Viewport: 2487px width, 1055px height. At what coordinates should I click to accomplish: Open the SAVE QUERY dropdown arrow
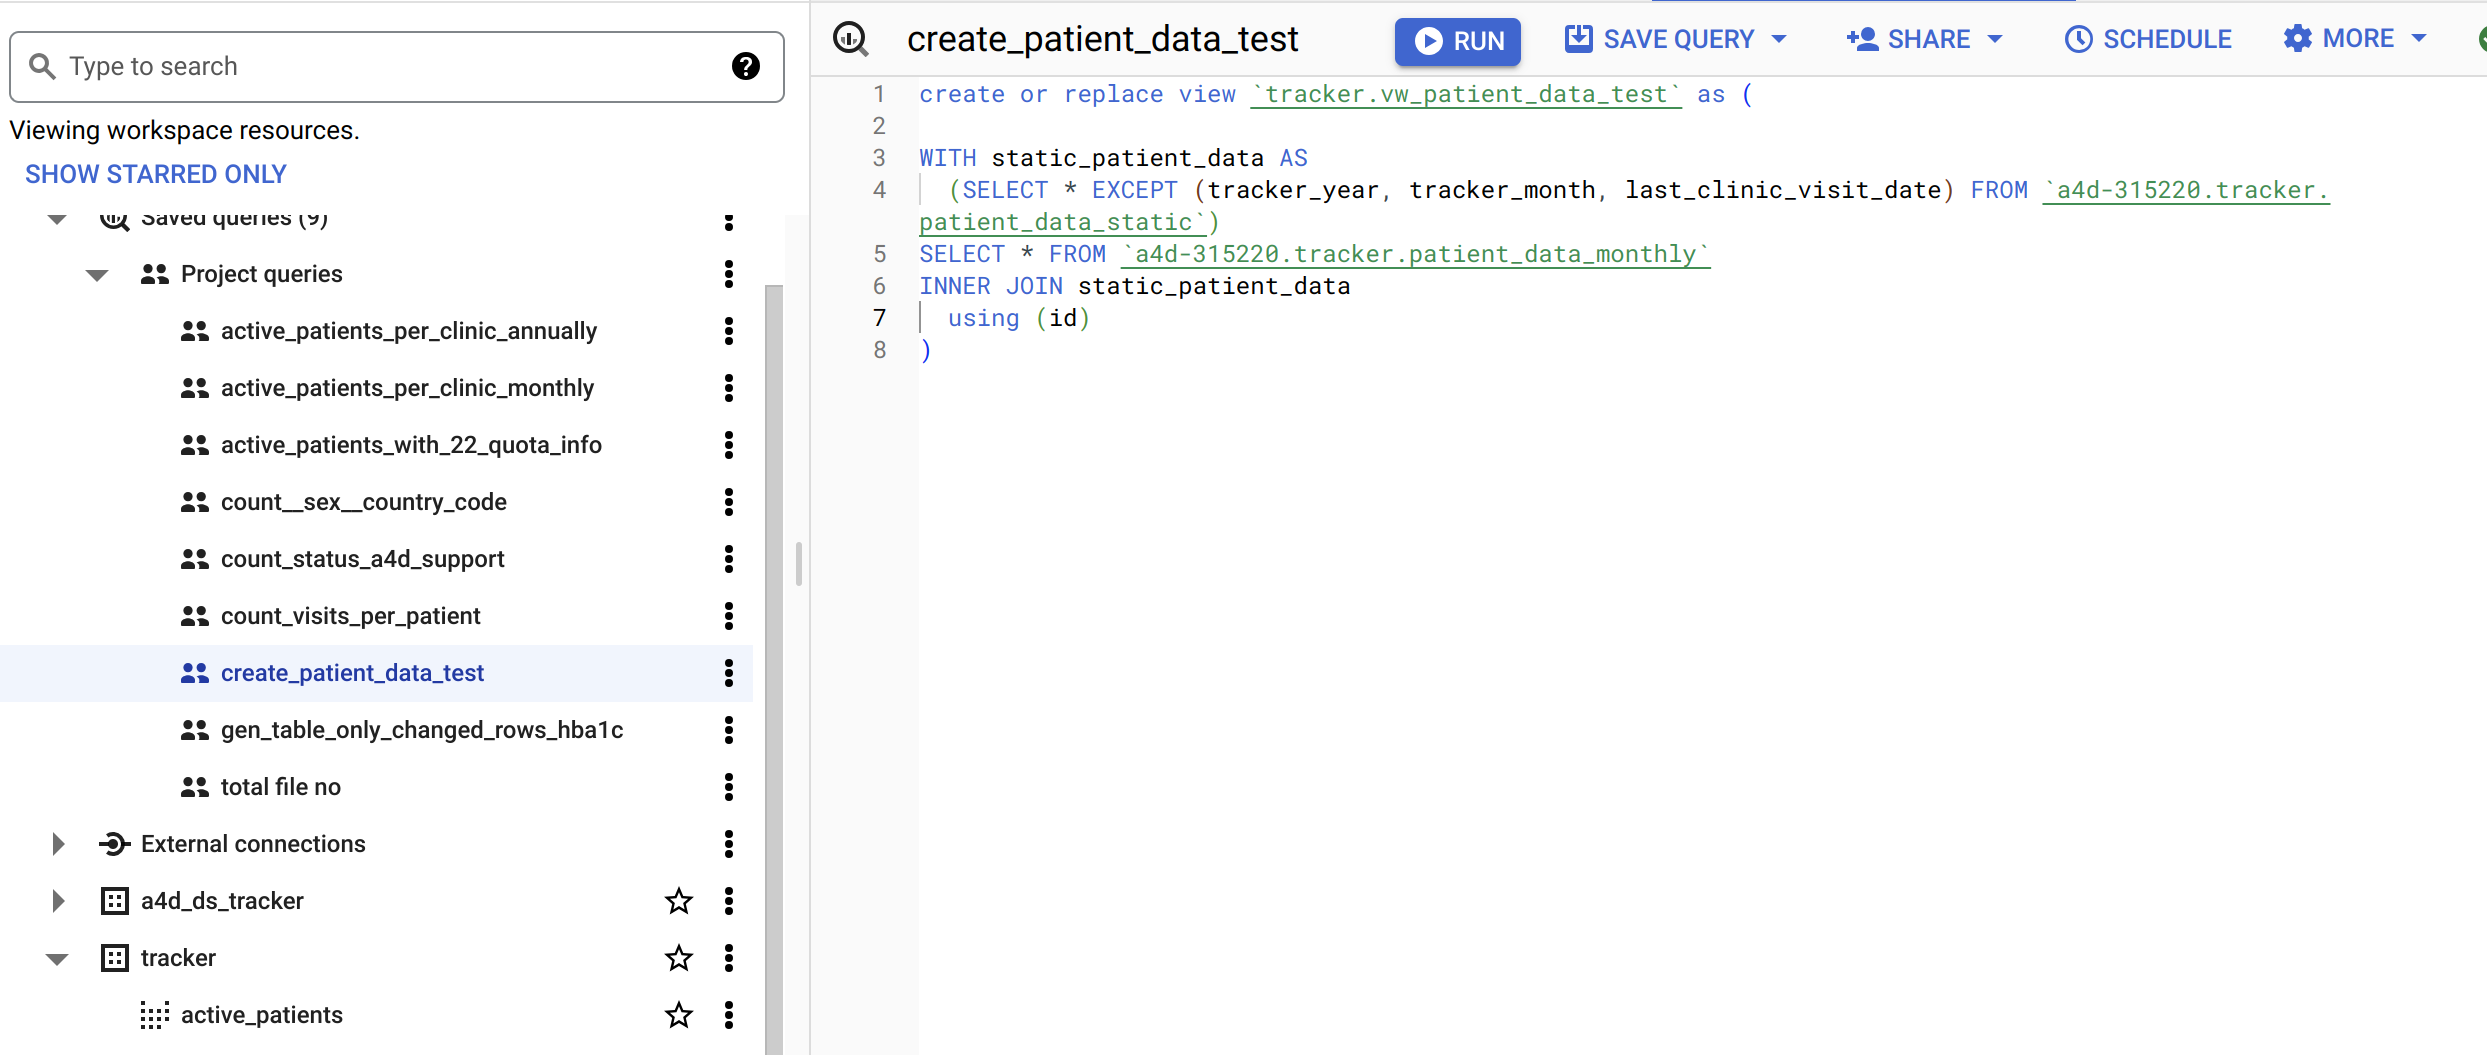tap(1780, 39)
